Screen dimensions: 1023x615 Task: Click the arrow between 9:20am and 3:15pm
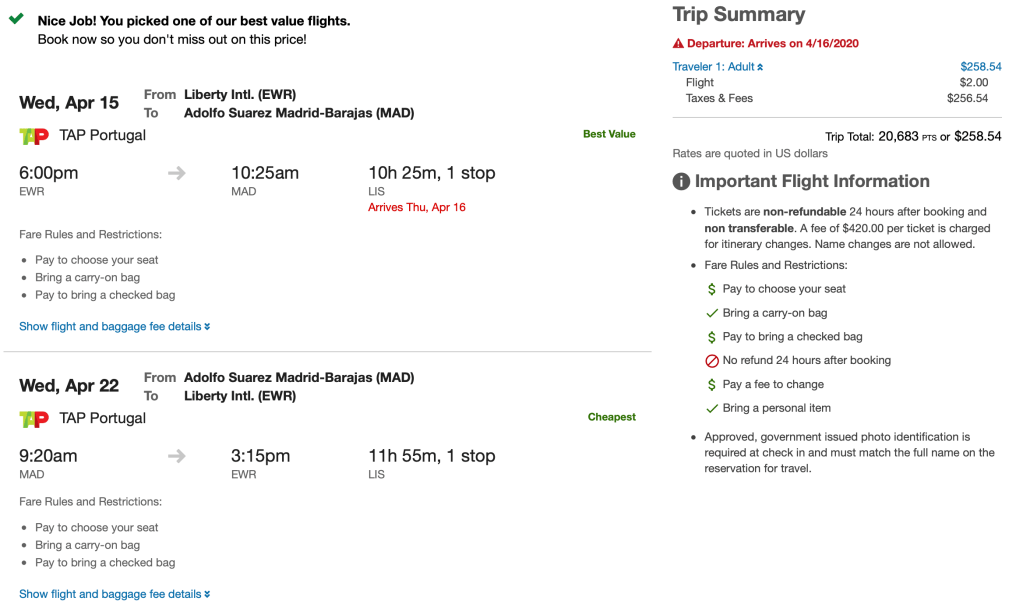(x=177, y=456)
